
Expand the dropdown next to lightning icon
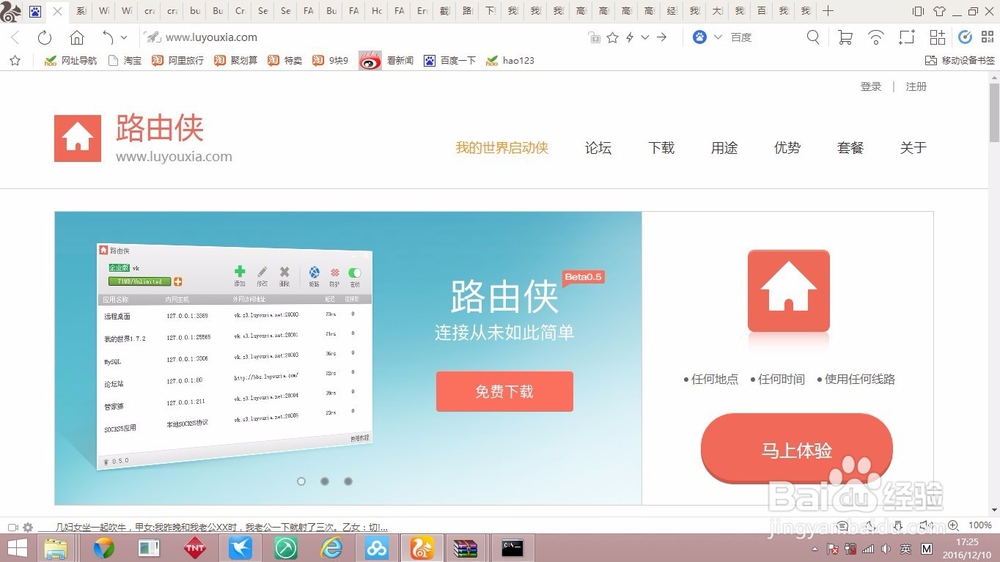coord(645,38)
